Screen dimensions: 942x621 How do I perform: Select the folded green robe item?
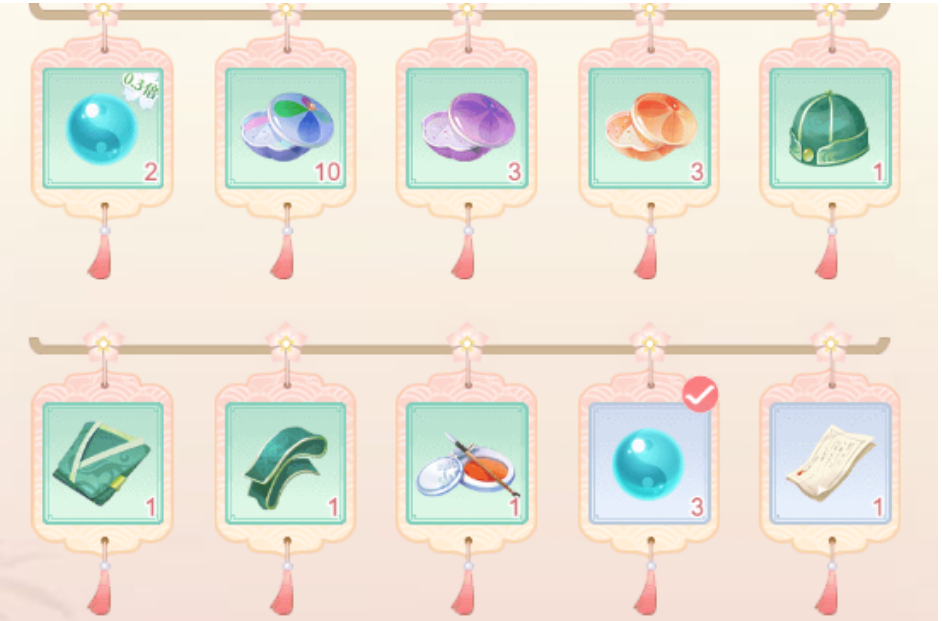[103, 463]
